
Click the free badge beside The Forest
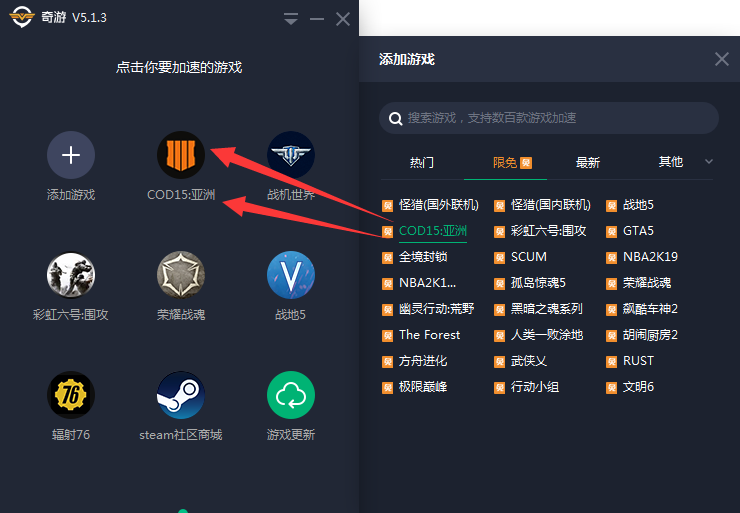click(387, 336)
